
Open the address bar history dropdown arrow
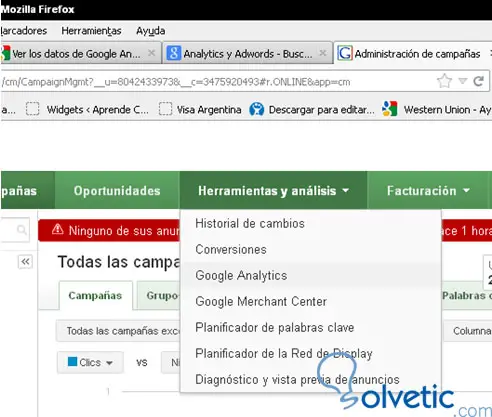(462, 81)
